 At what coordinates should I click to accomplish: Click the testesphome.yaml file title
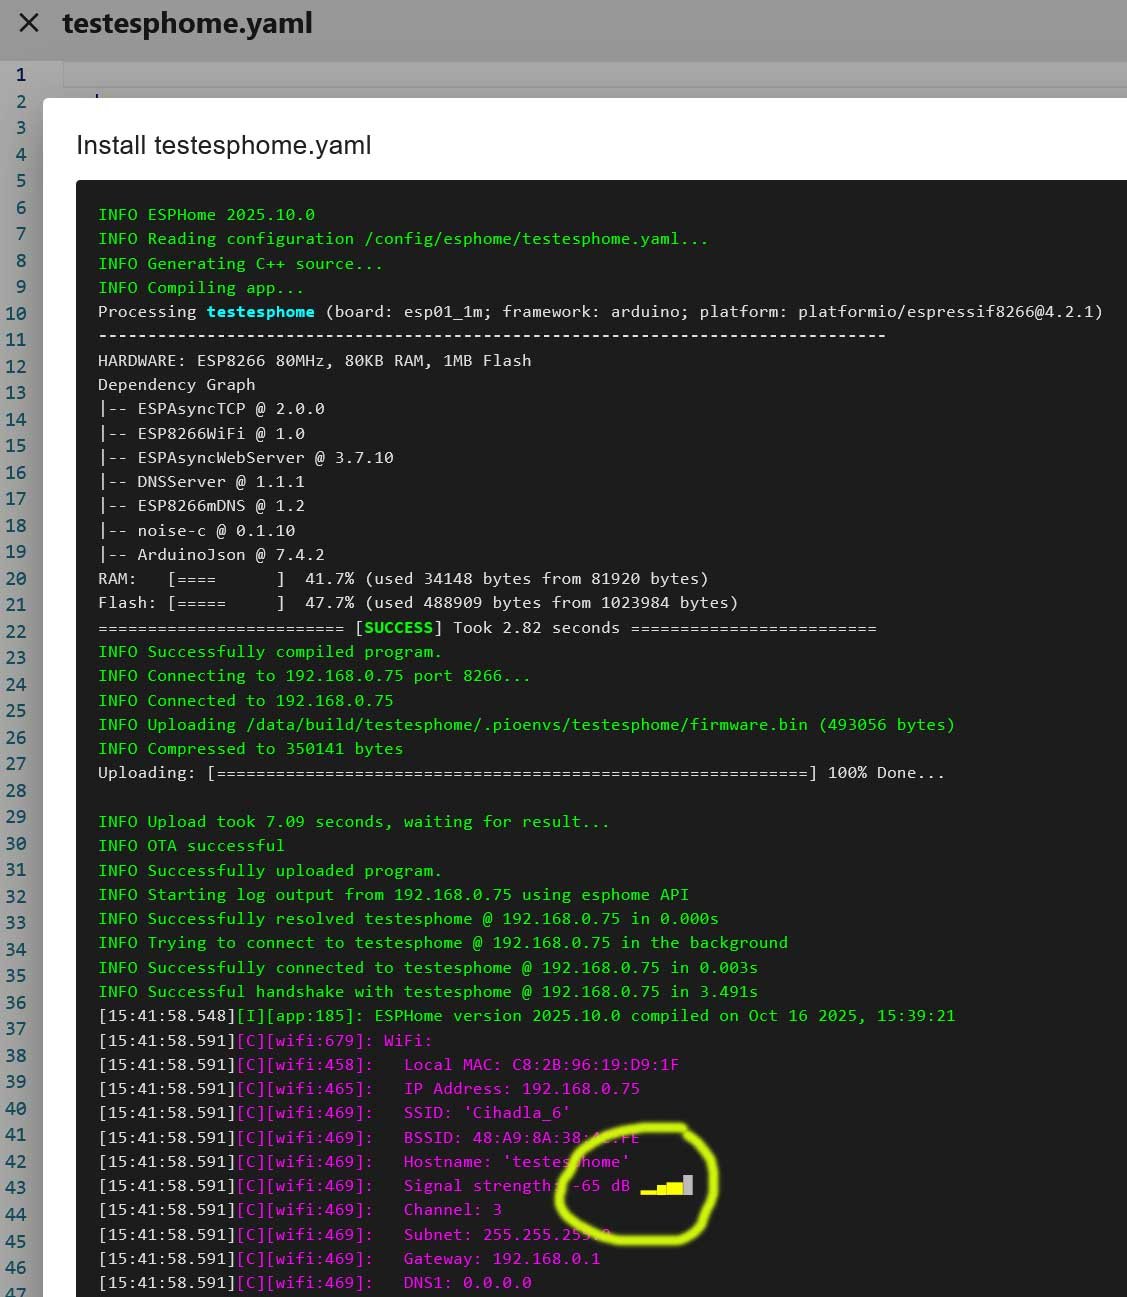187,23
